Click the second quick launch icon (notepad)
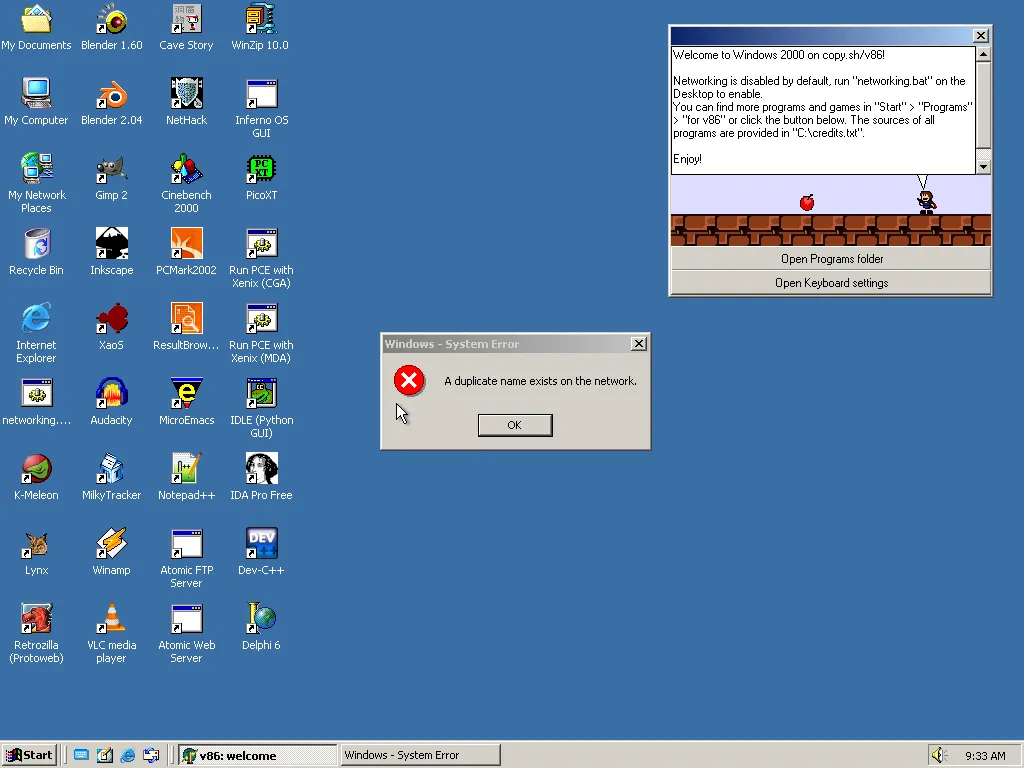Image resolution: width=1024 pixels, height=768 pixels. pyautogui.click(x=104, y=755)
